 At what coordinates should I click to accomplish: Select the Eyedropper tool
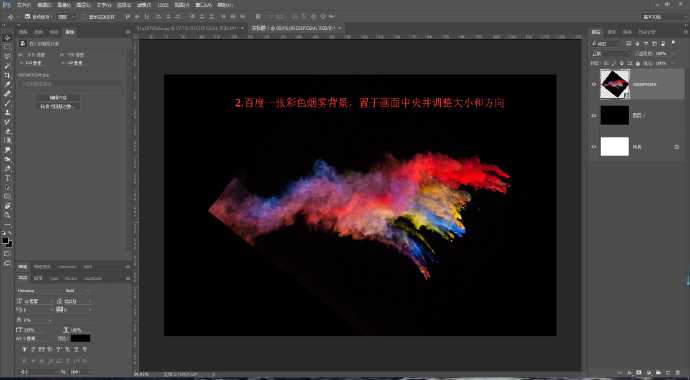[x=7, y=84]
